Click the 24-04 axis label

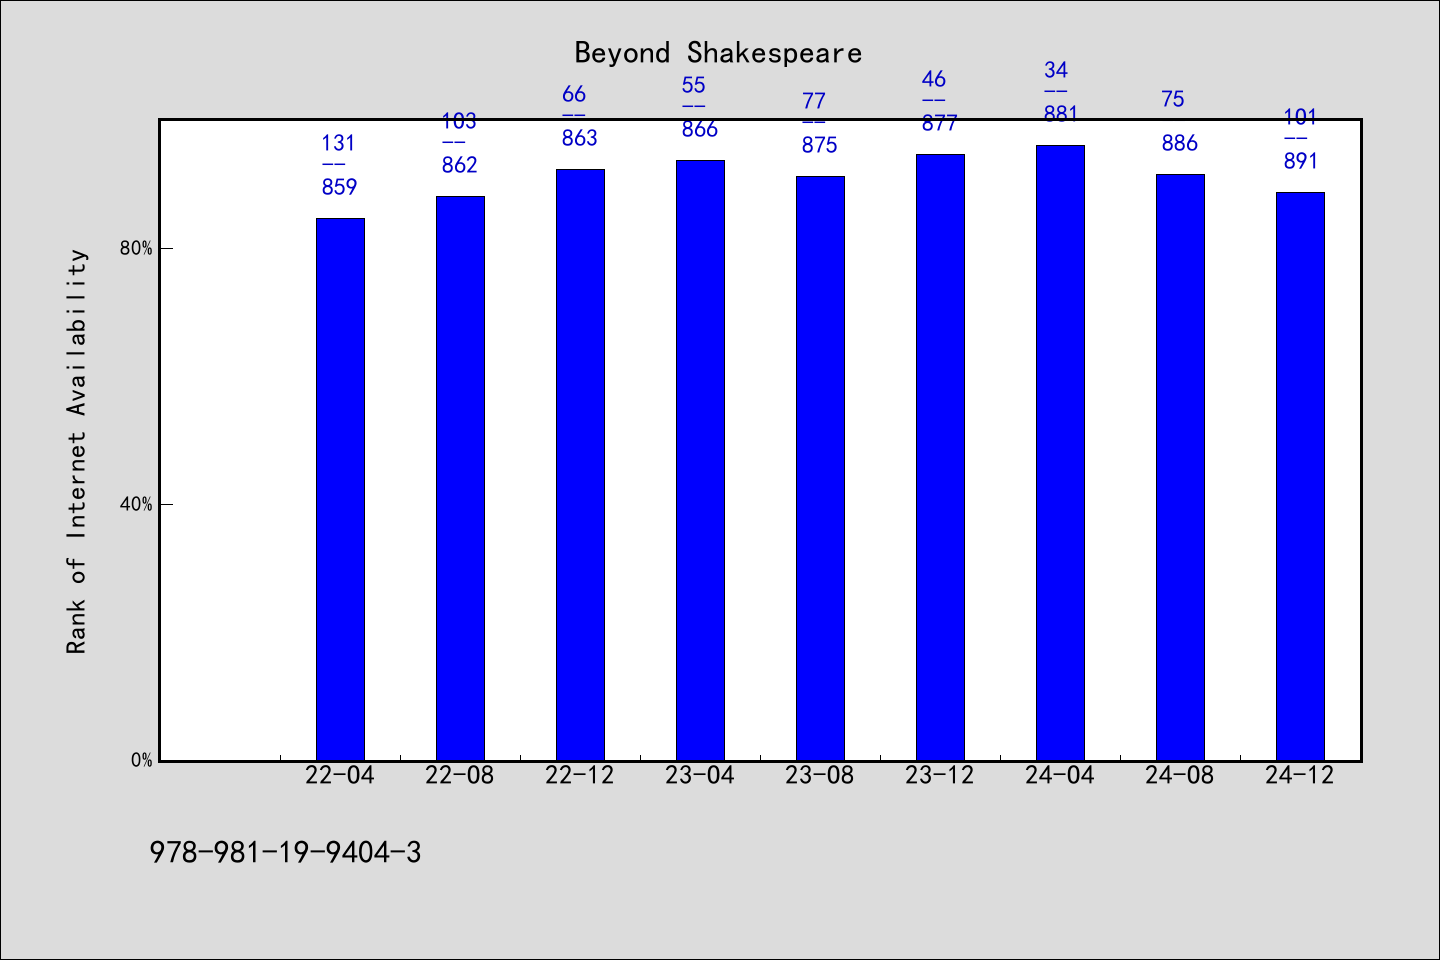click(x=1060, y=776)
